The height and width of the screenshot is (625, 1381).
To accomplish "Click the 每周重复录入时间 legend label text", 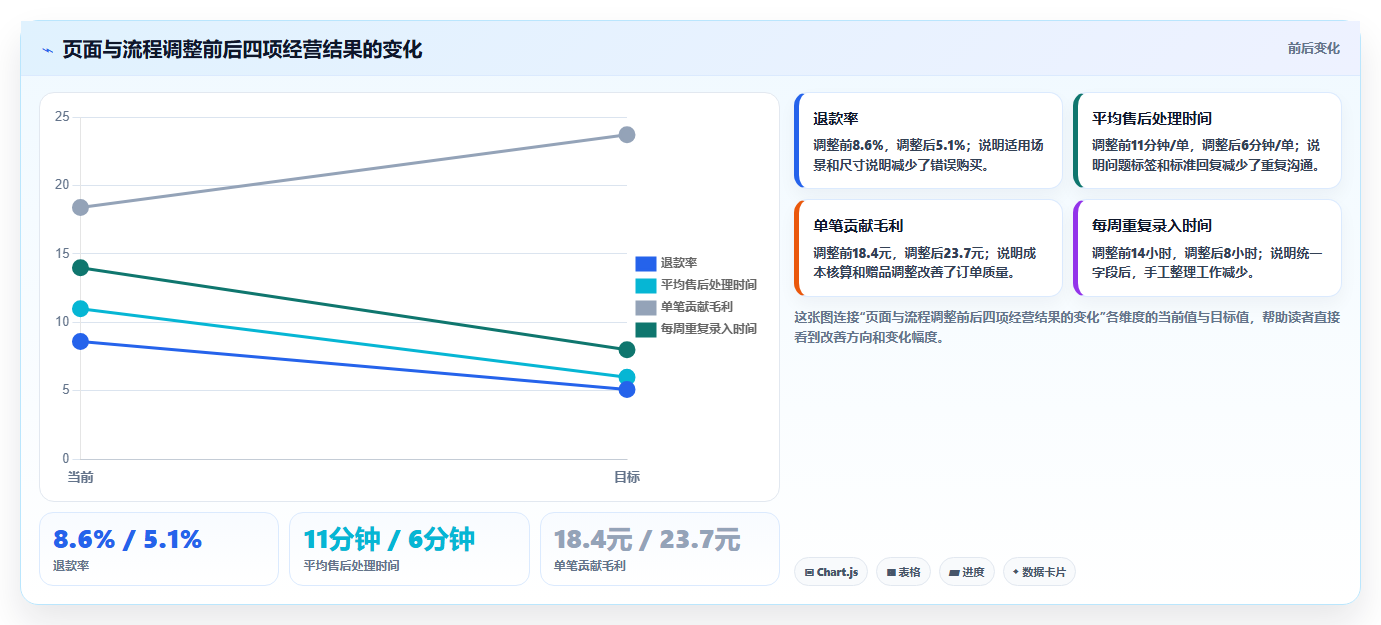I will (x=709, y=329).
